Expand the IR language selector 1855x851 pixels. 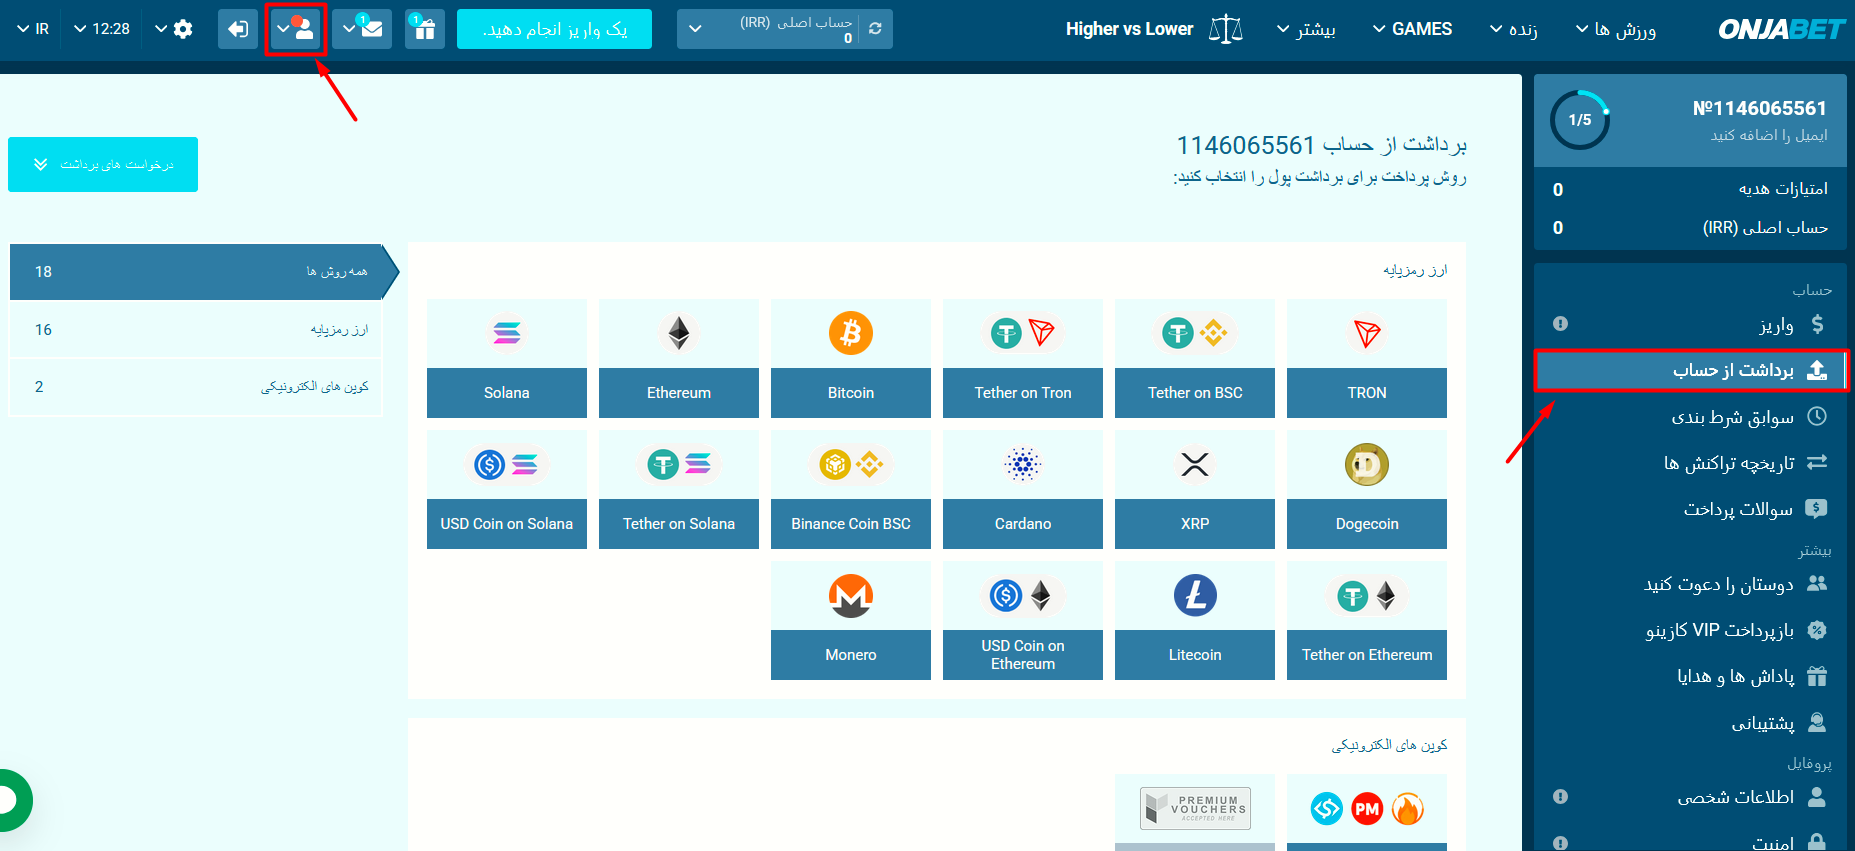[x=33, y=29]
